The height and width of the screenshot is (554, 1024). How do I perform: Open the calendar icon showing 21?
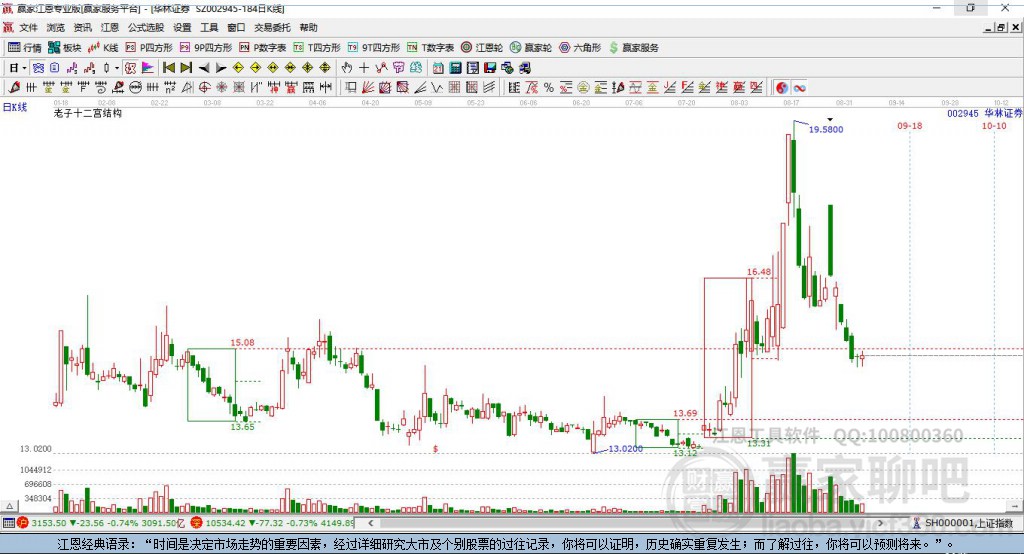pos(438,68)
